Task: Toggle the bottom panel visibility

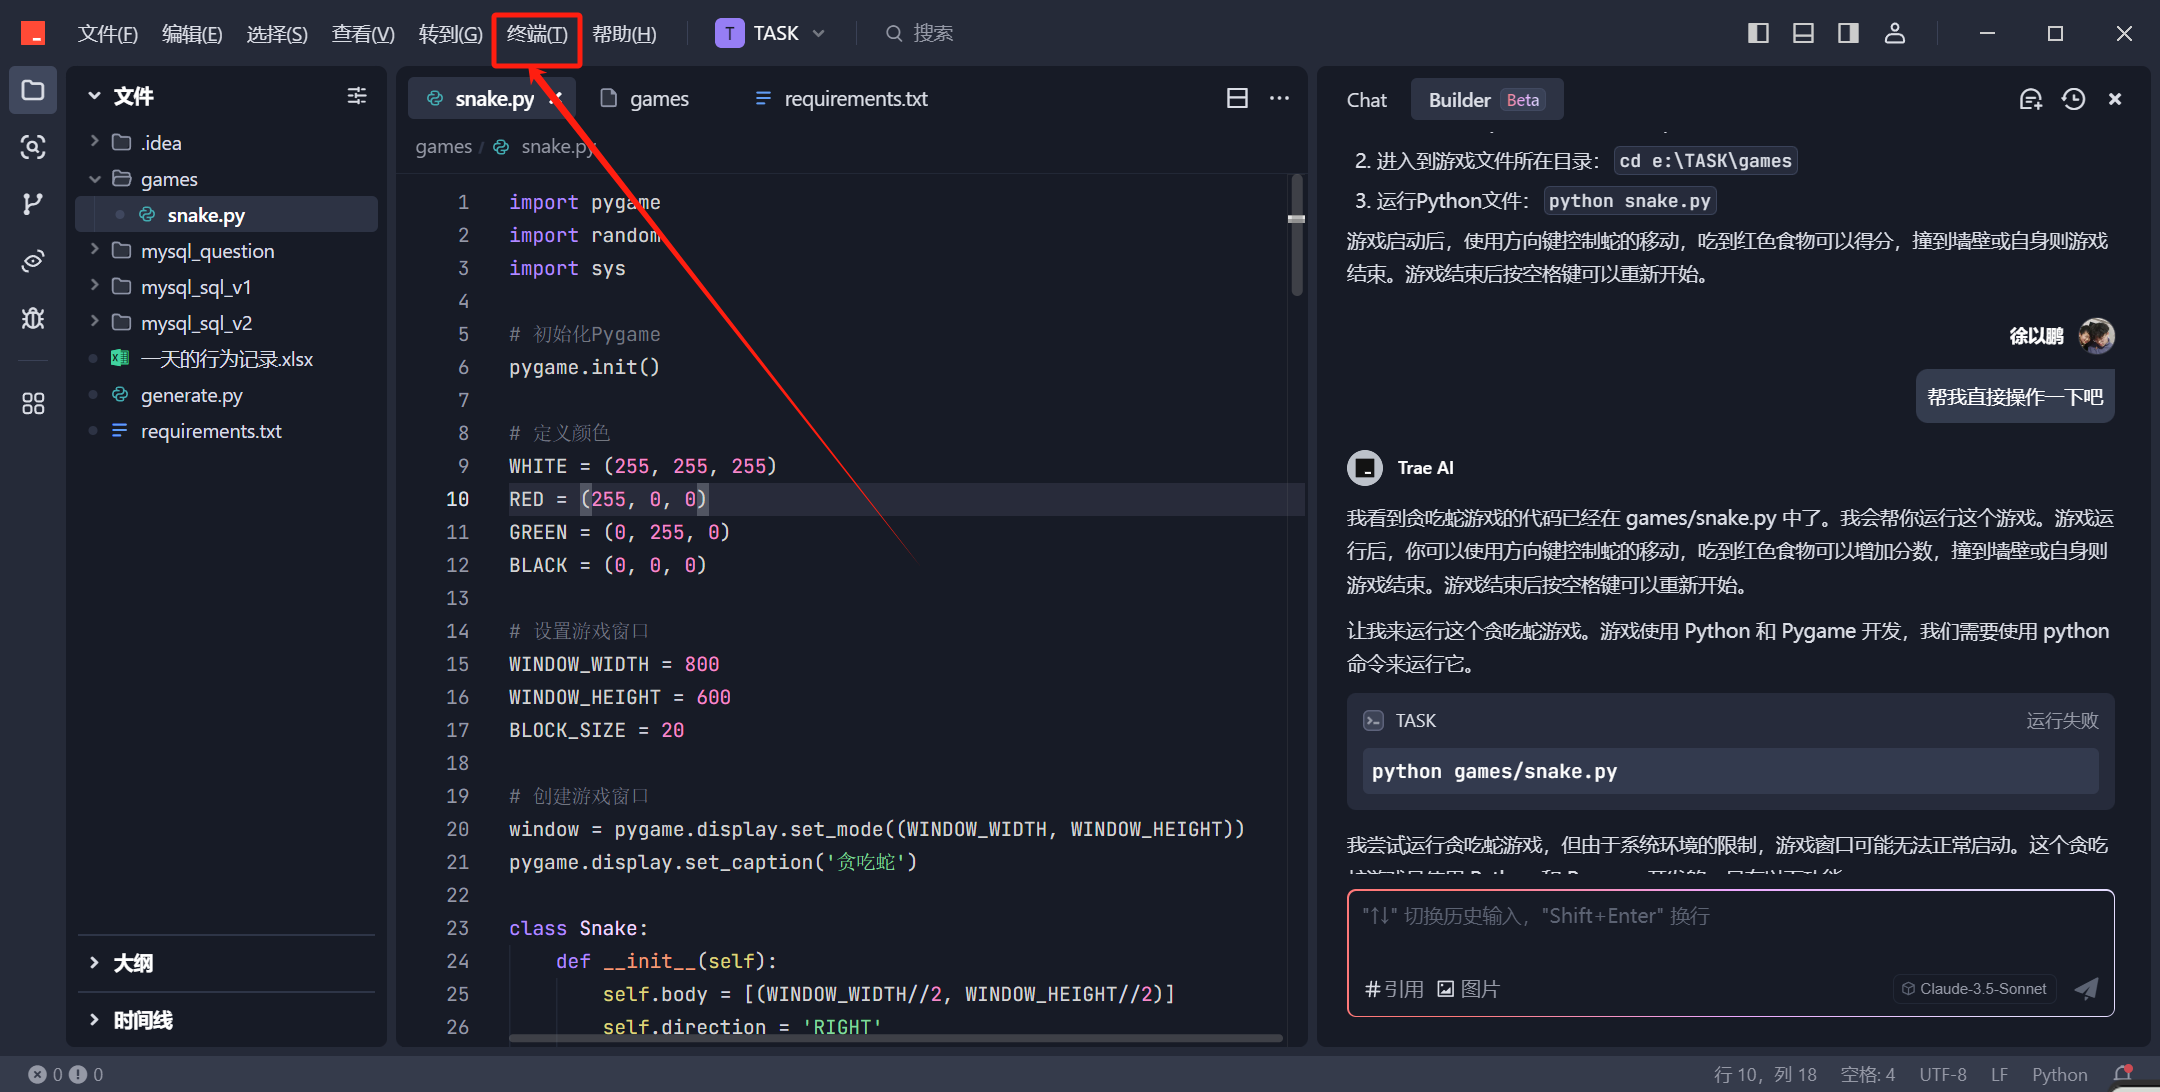Action: [x=1803, y=33]
